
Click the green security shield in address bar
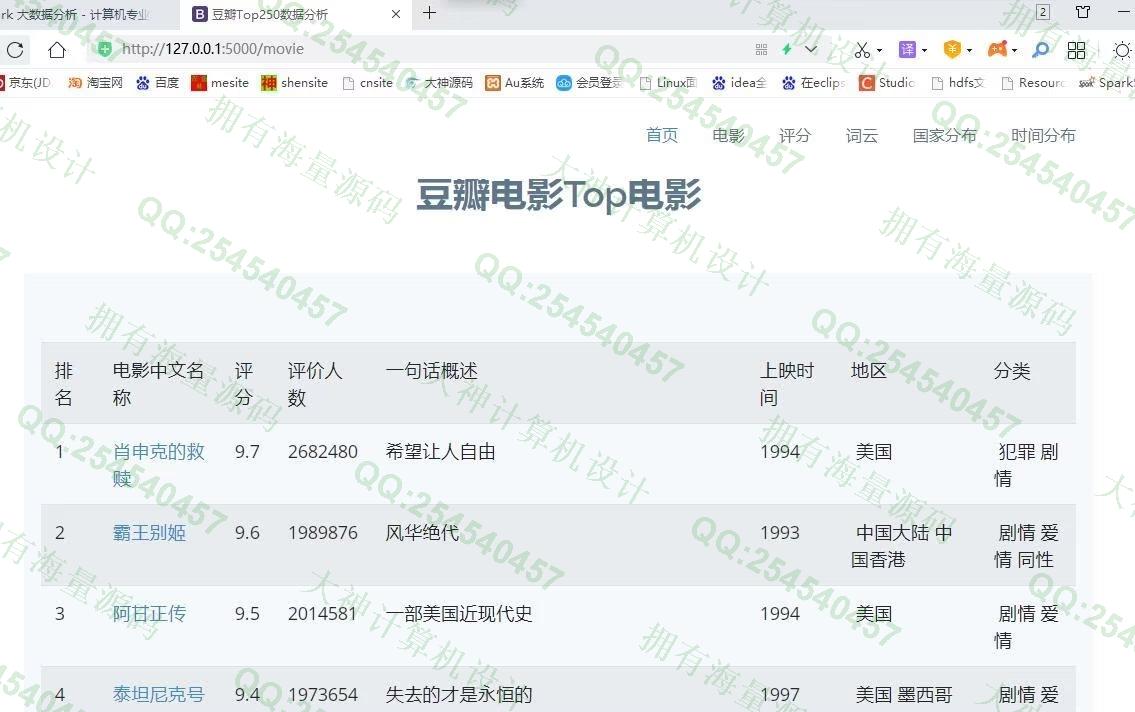pos(105,48)
